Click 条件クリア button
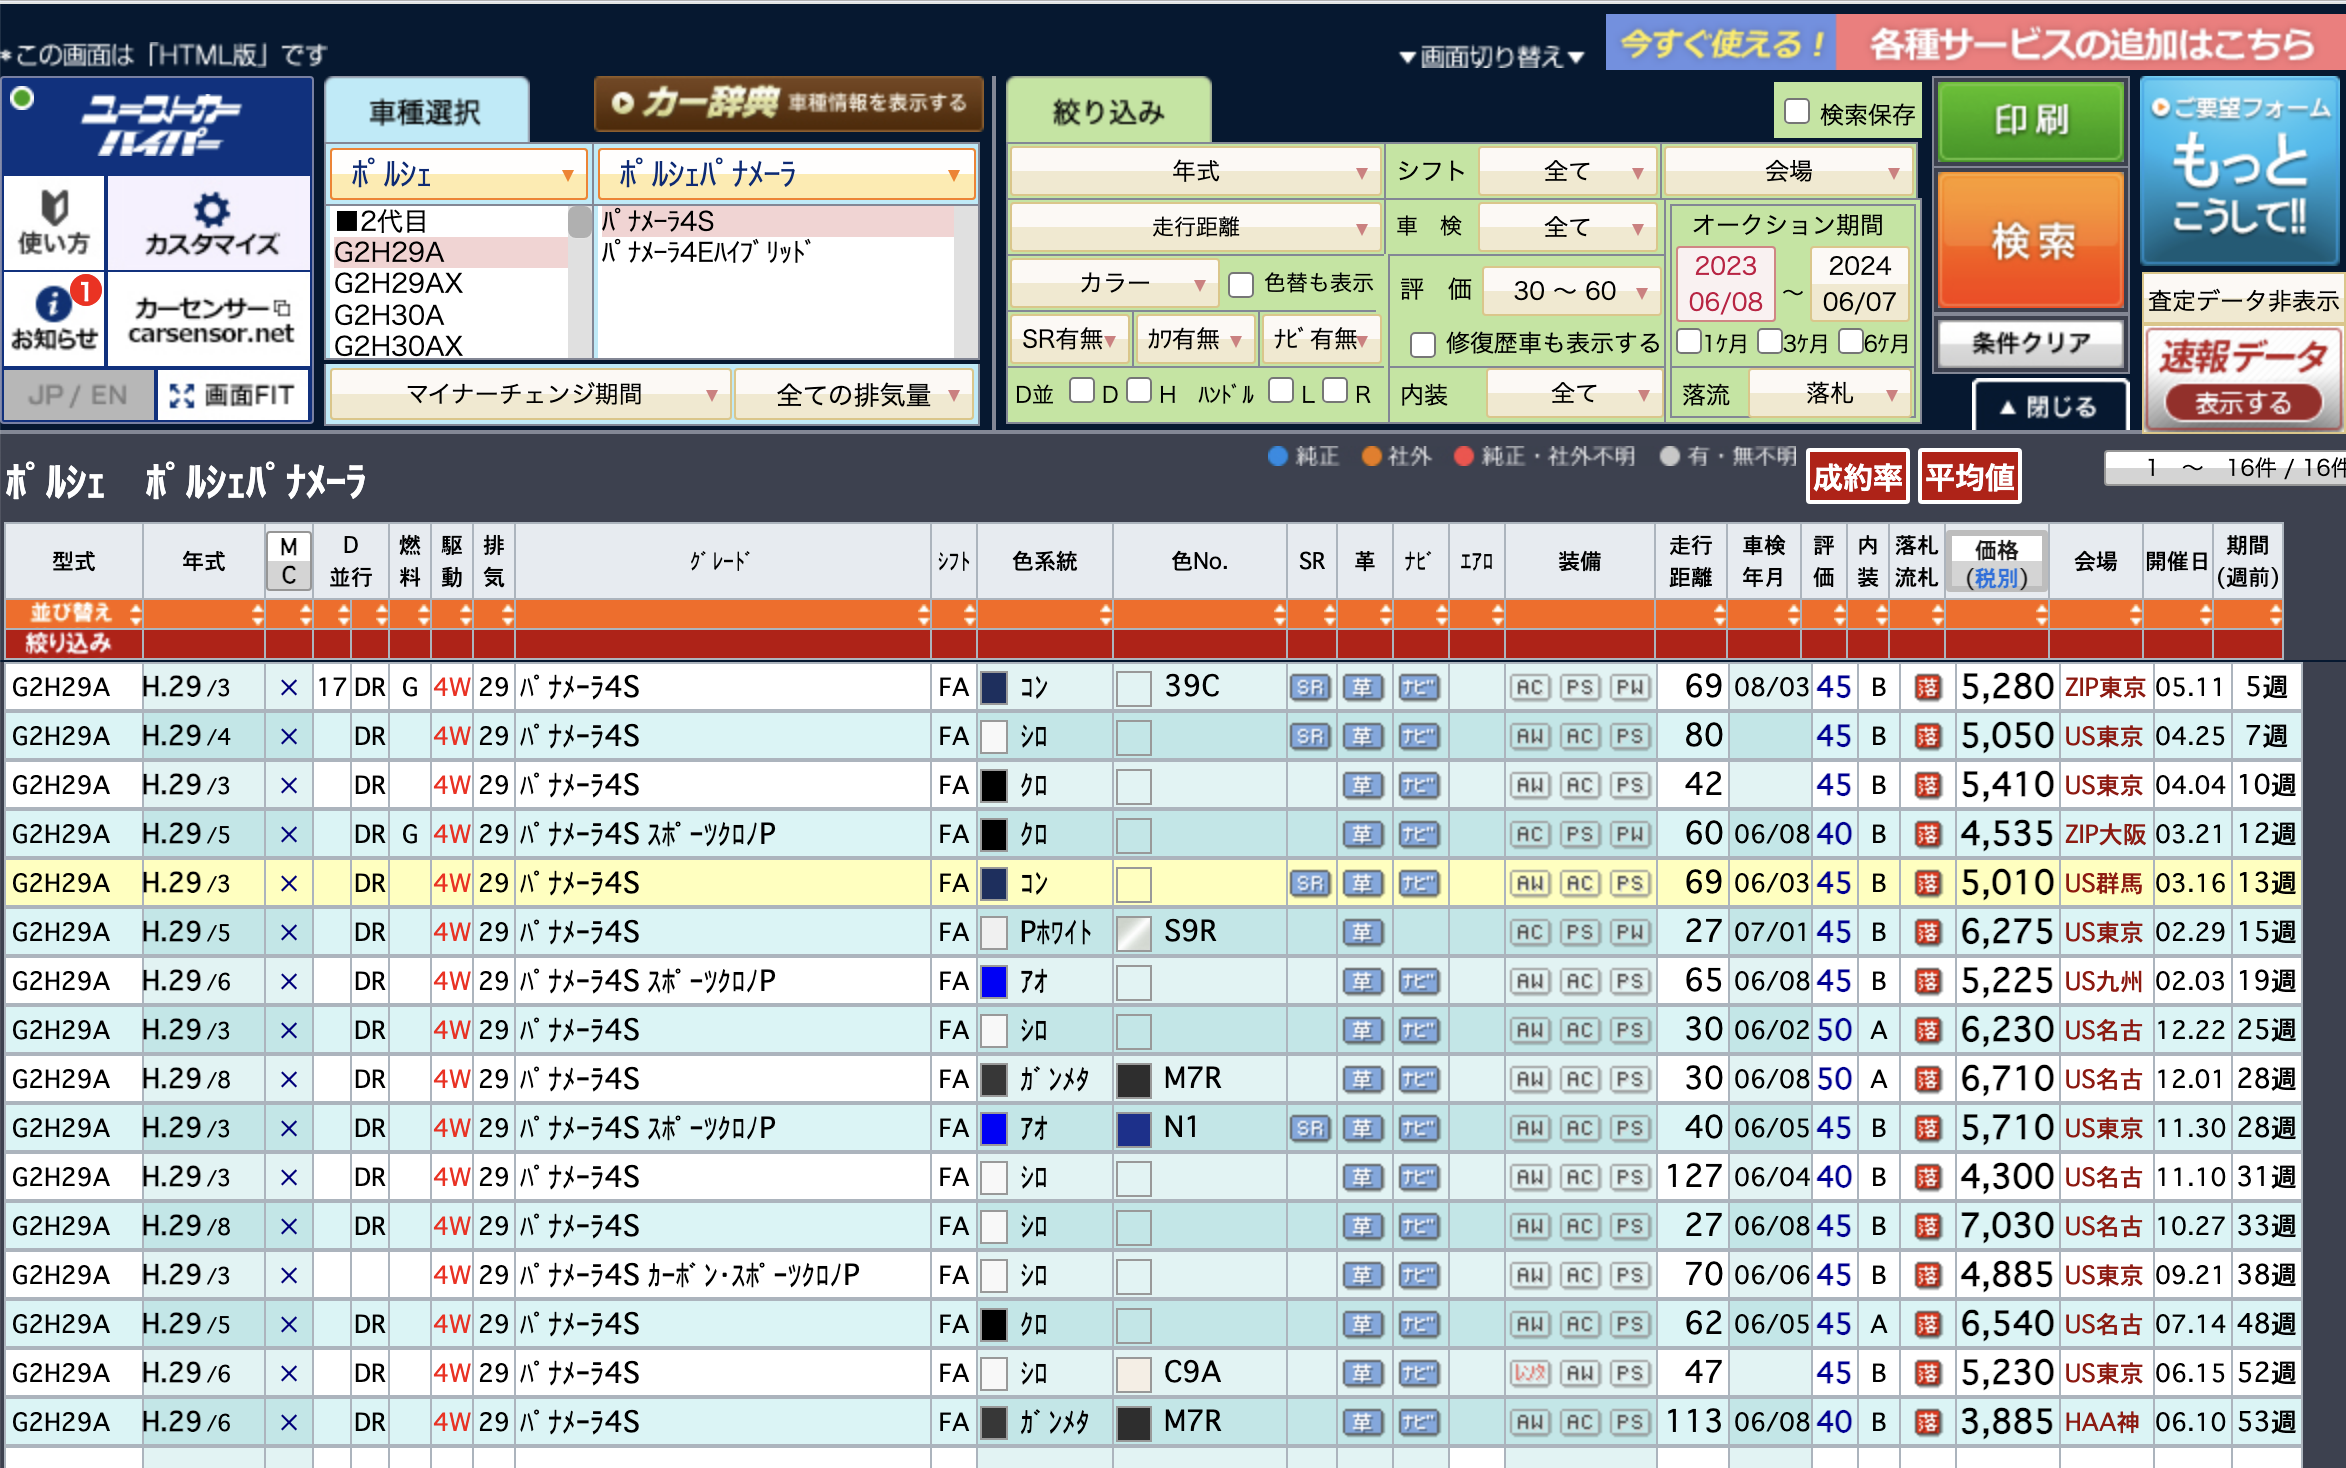The height and width of the screenshot is (1468, 2346). (x=2031, y=343)
